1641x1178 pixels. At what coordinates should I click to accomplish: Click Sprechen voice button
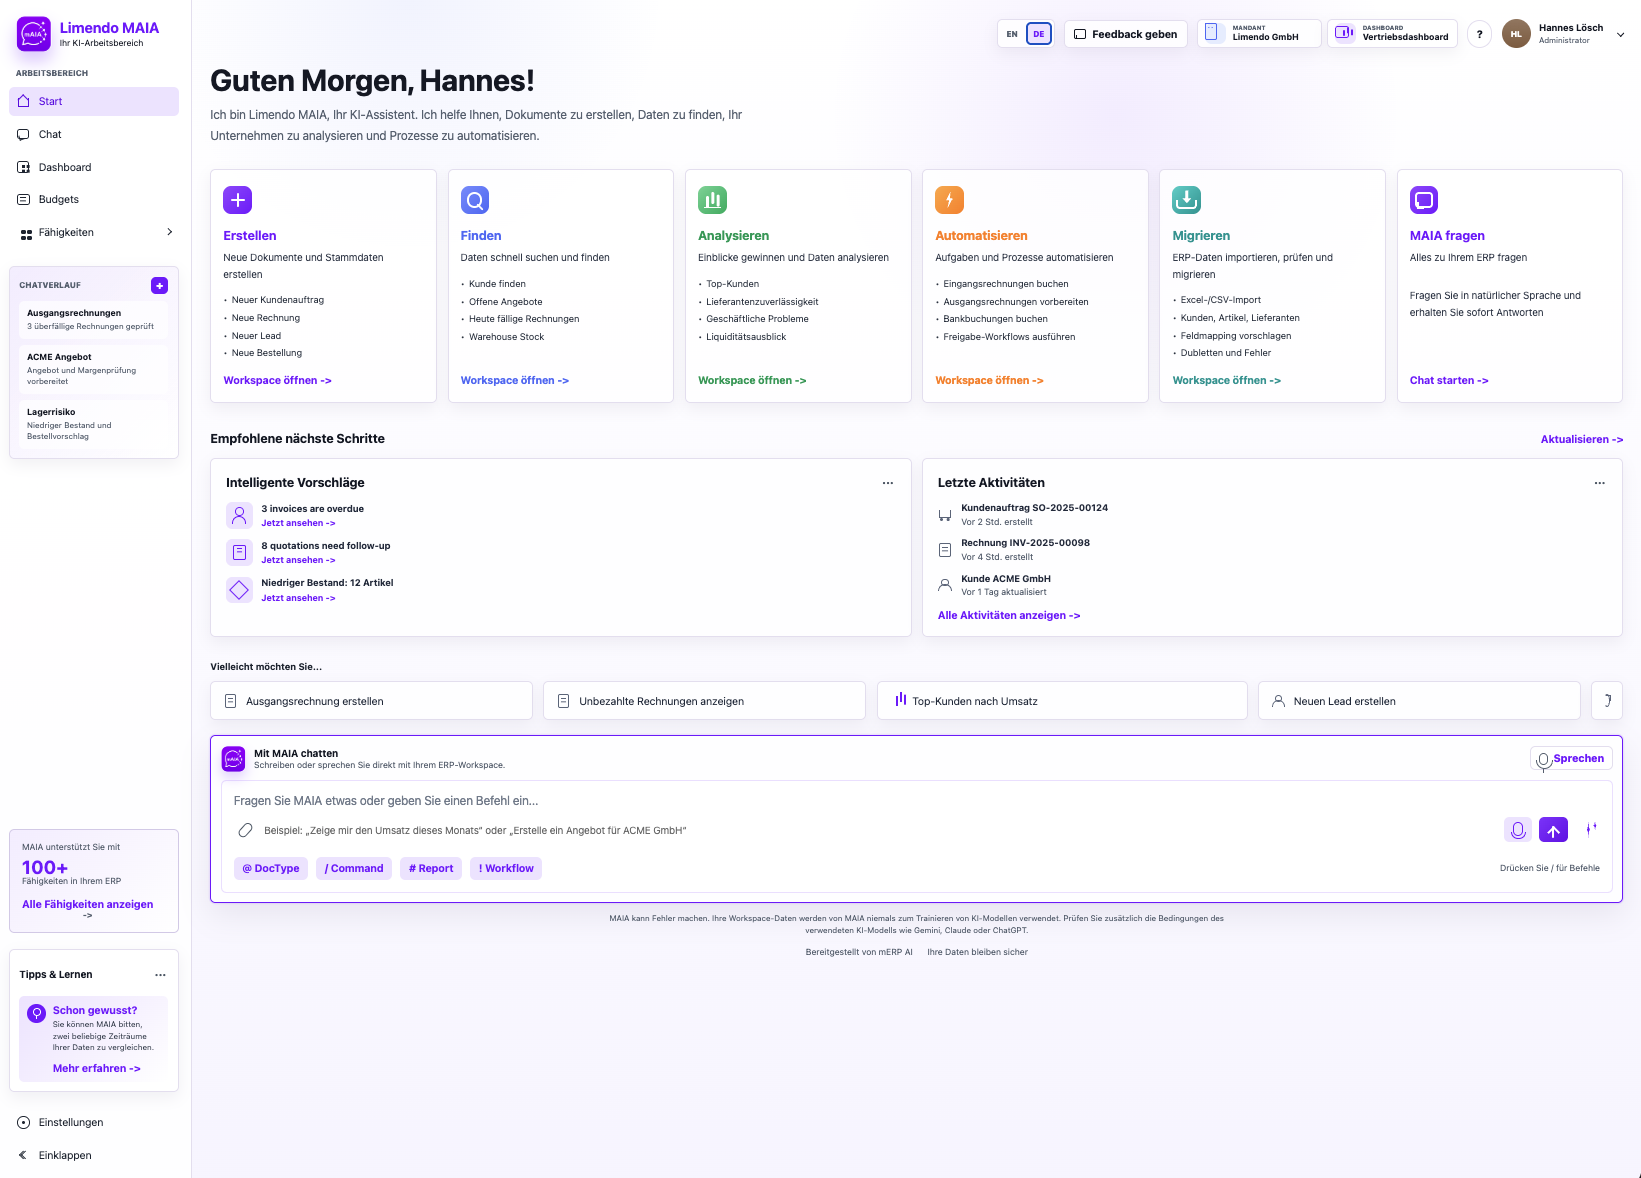click(x=1571, y=759)
